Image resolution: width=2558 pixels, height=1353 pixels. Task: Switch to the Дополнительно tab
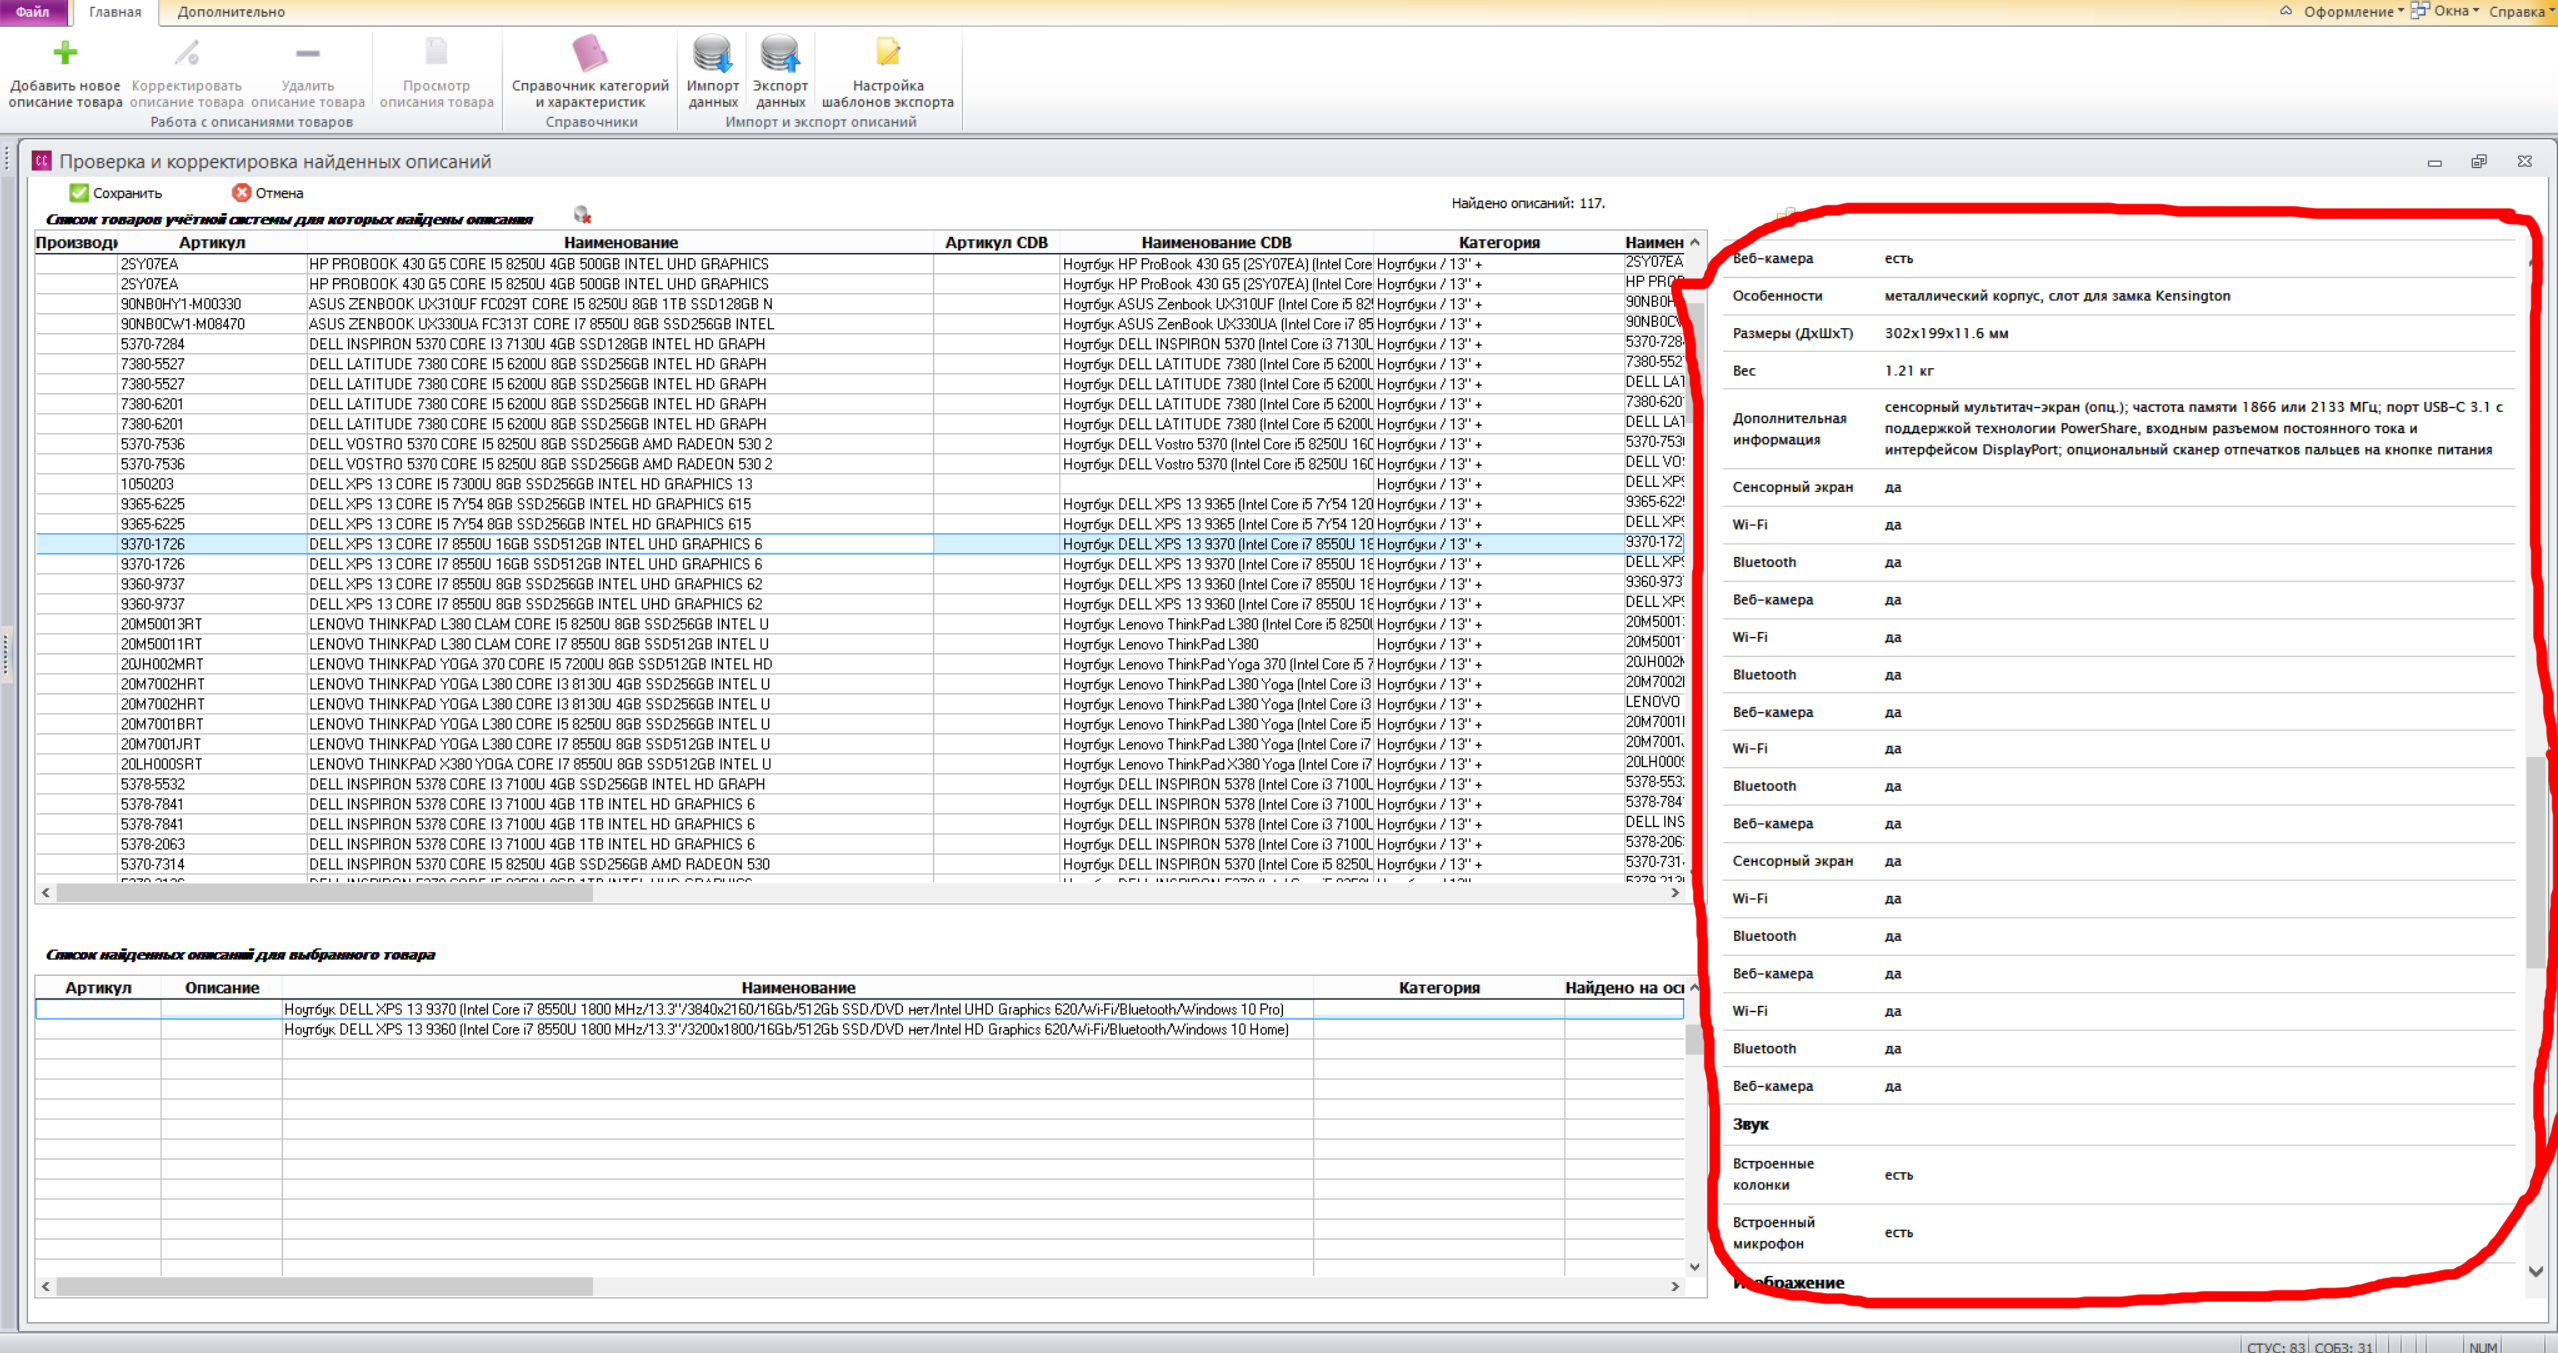(231, 12)
